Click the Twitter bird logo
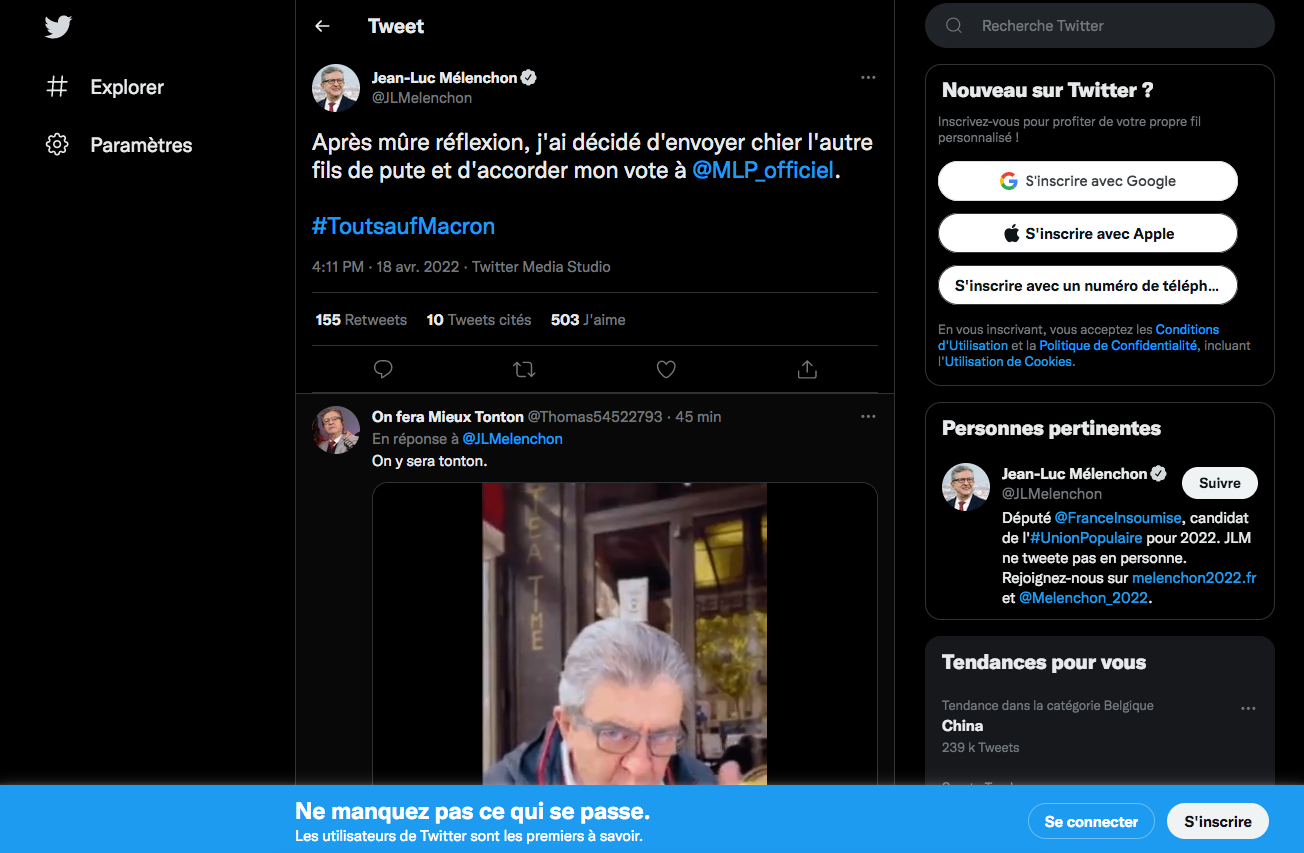The width and height of the screenshot is (1304, 853). pos(58,27)
